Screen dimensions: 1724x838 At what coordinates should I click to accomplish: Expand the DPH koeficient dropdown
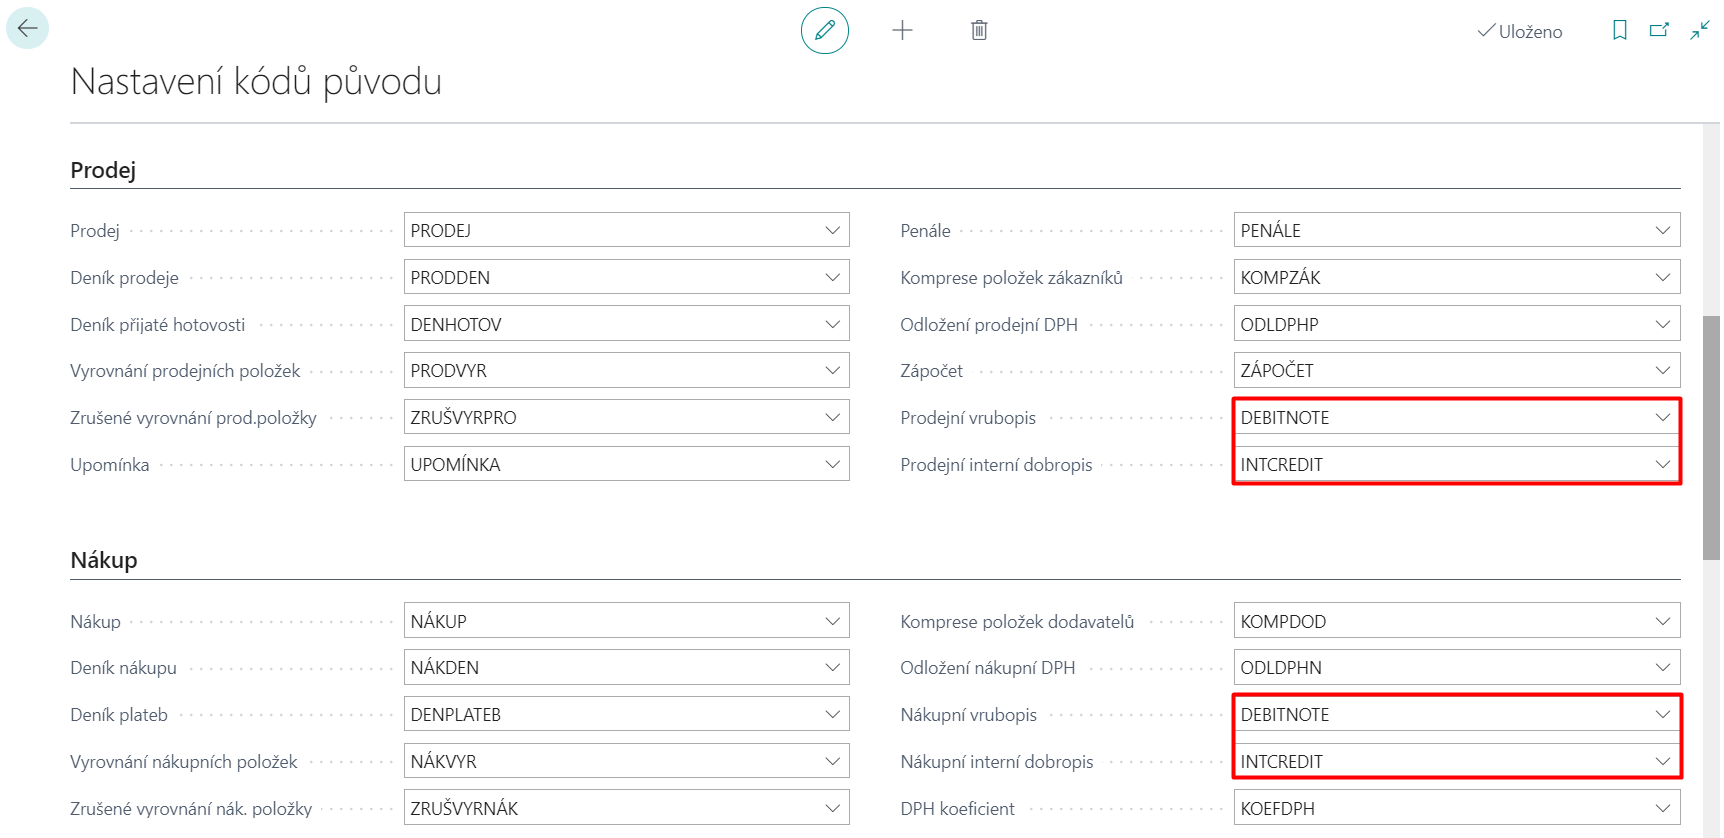1662,808
